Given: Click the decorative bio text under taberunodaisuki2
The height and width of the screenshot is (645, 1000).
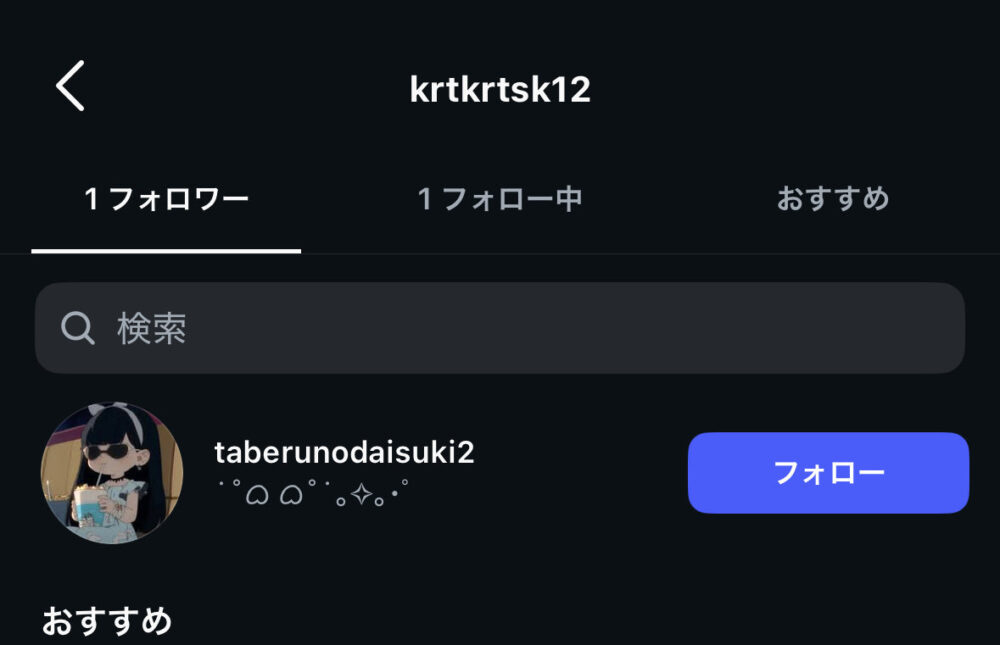Looking at the screenshot, I should tap(312, 493).
